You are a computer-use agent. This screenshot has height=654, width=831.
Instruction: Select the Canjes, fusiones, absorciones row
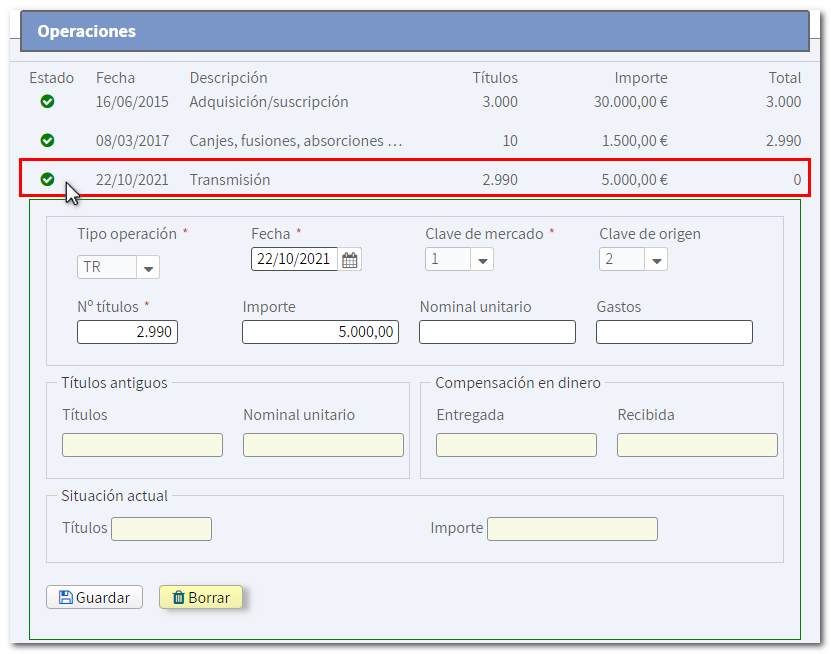point(295,141)
